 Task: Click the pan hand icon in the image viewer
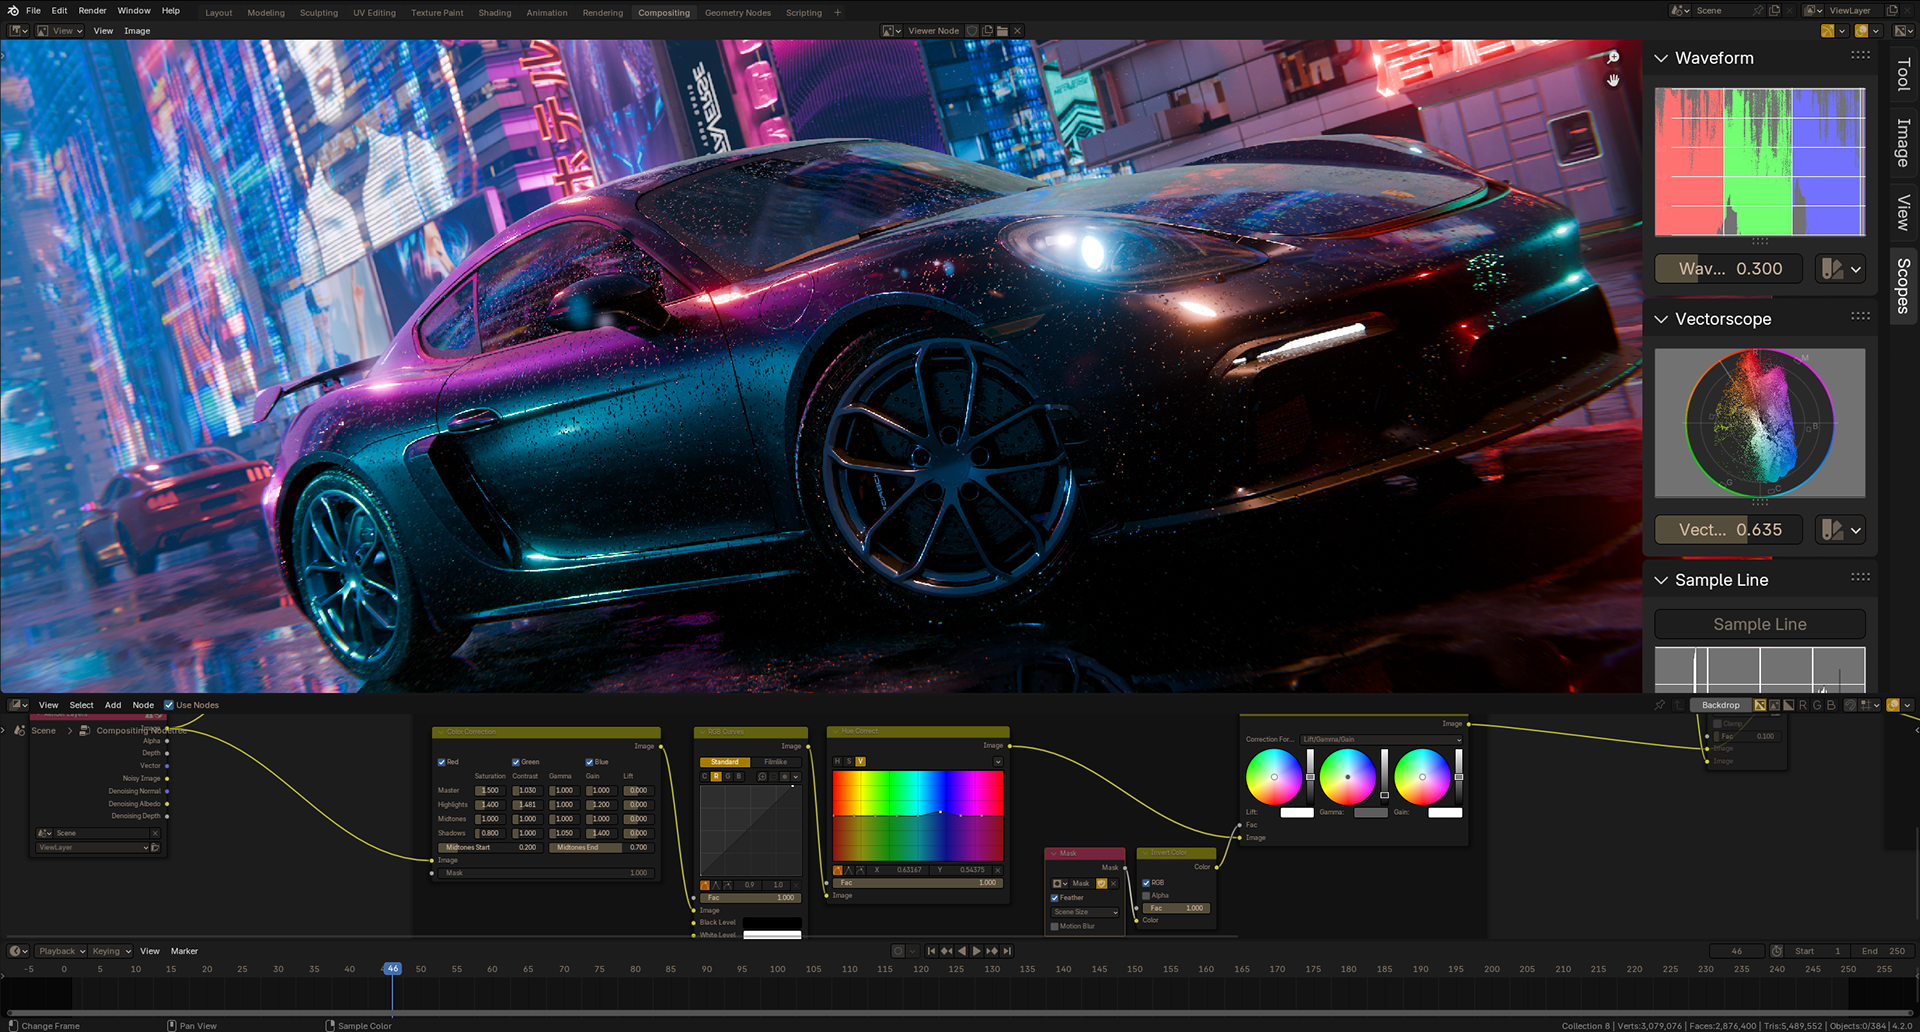(1613, 80)
